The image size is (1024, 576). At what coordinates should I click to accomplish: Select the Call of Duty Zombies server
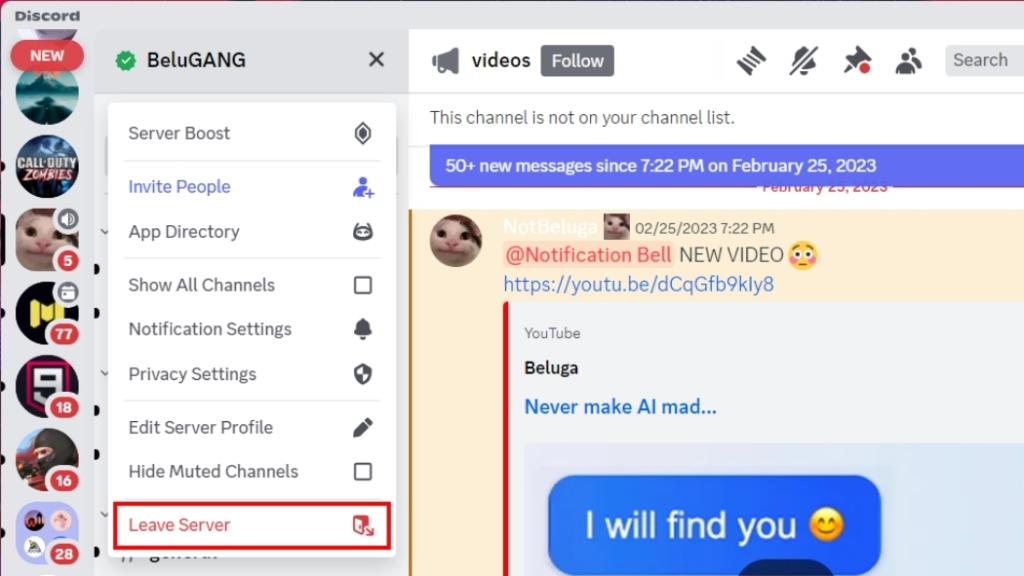(46, 166)
